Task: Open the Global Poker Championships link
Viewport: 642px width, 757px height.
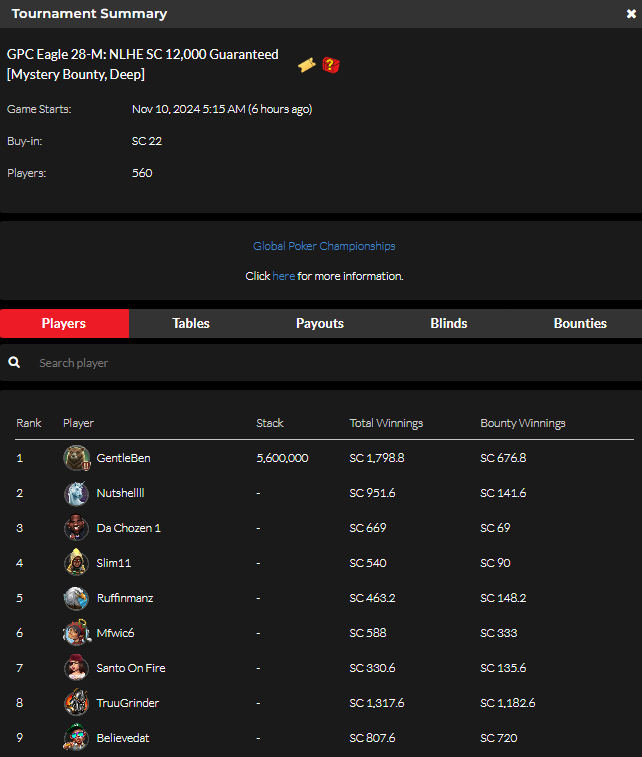Action: [324, 246]
